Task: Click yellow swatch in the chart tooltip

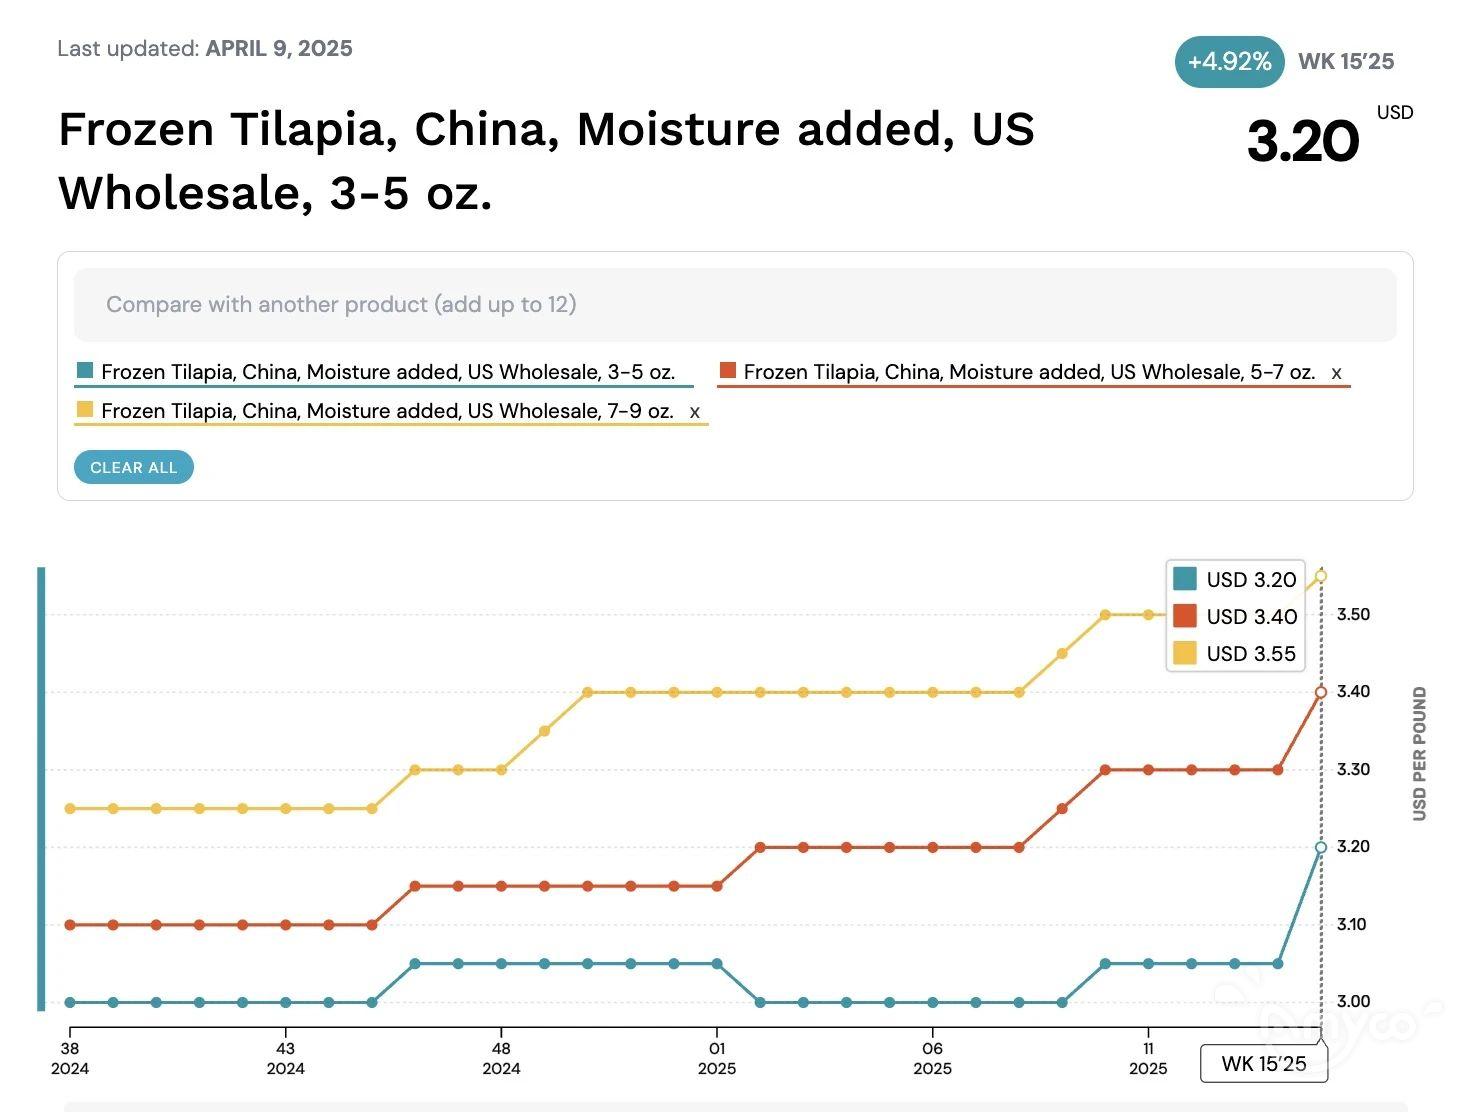Action: (x=1185, y=653)
